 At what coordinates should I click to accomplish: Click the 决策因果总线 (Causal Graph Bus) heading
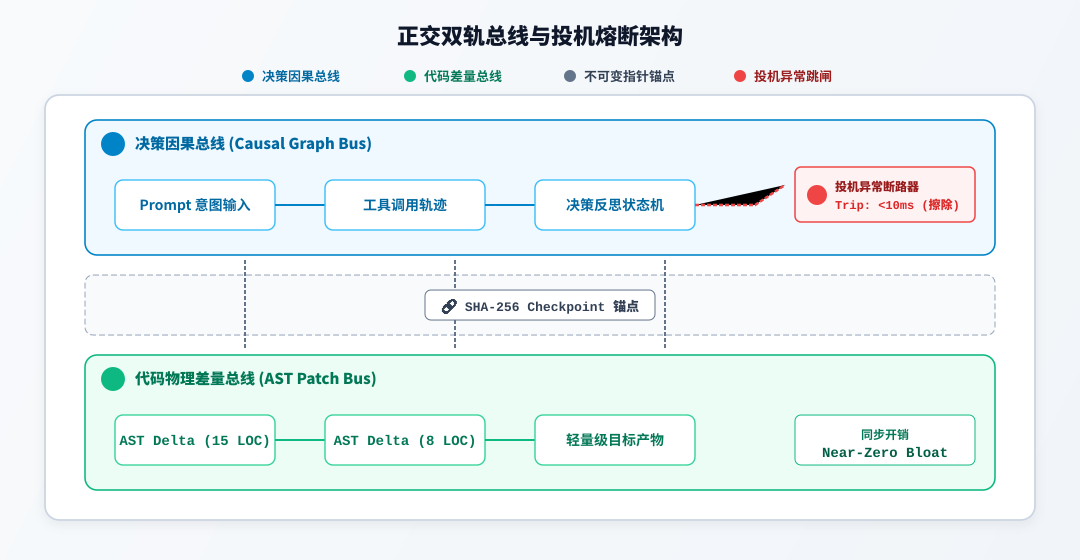(253, 144)
